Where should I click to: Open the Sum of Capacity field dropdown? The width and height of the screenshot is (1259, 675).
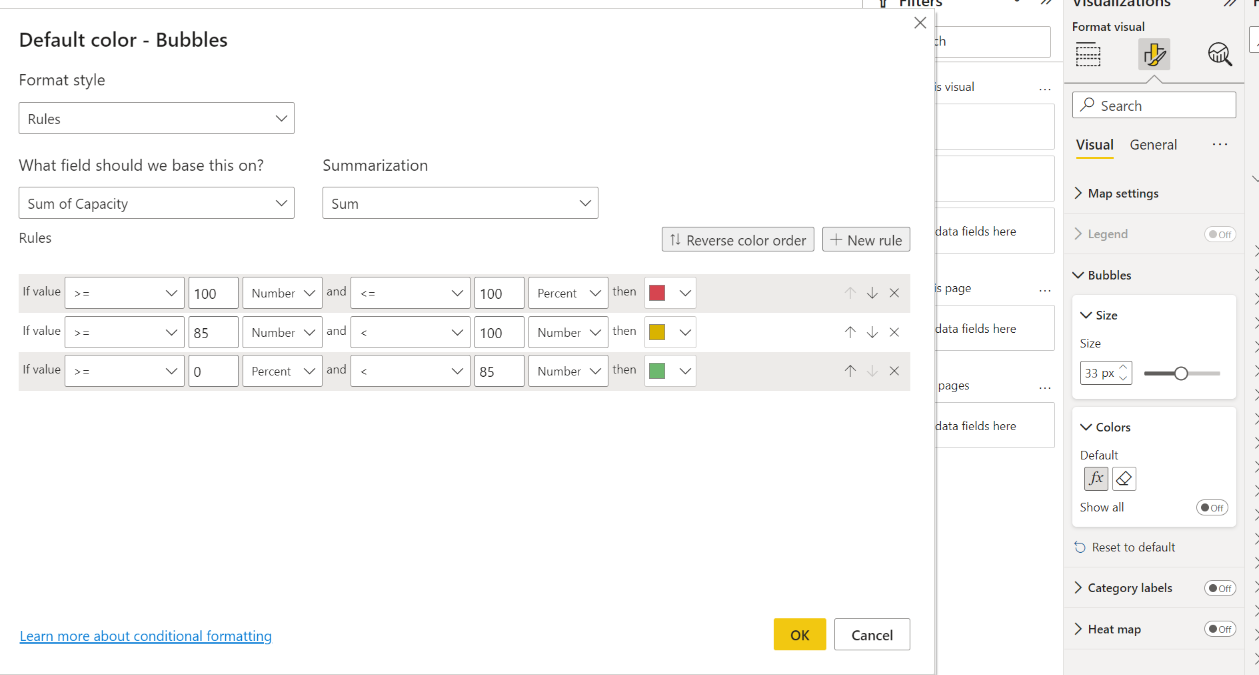[x=157, y=203]
